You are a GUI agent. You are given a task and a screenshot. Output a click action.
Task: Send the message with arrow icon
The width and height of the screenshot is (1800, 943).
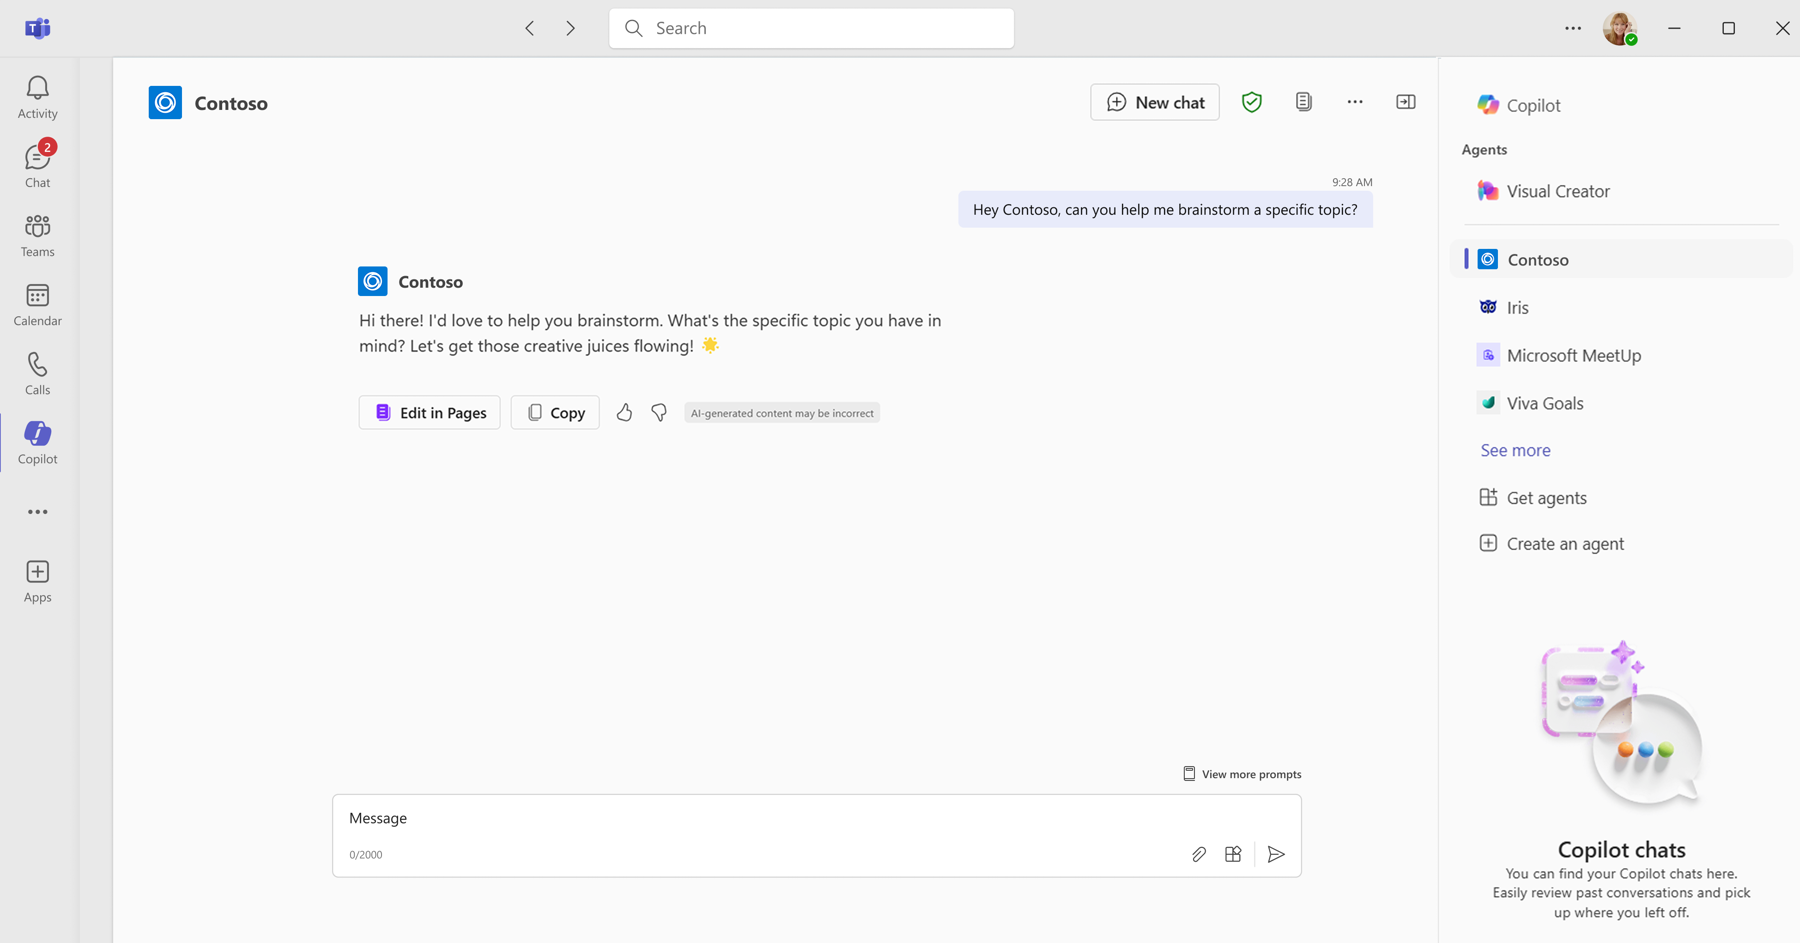(x=1276, y=854)
